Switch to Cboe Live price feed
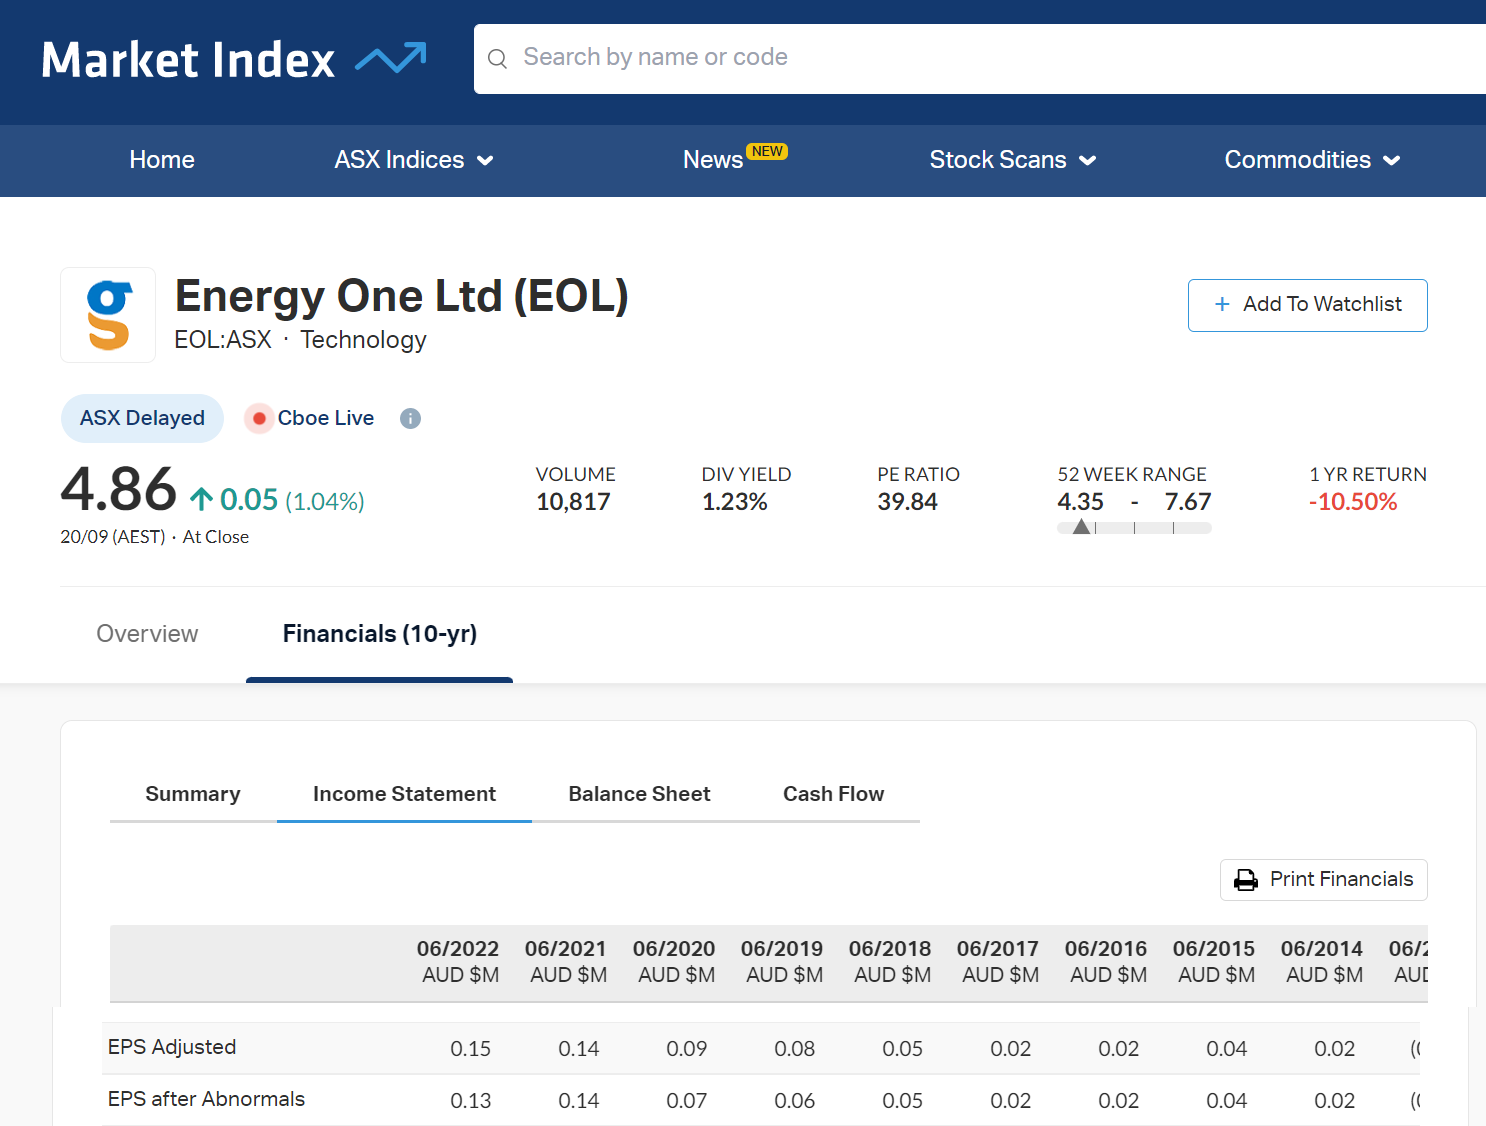Image resolution: width=1486 pixels, height=1126 pixels. pyautogui.click(x=311, y=418)
